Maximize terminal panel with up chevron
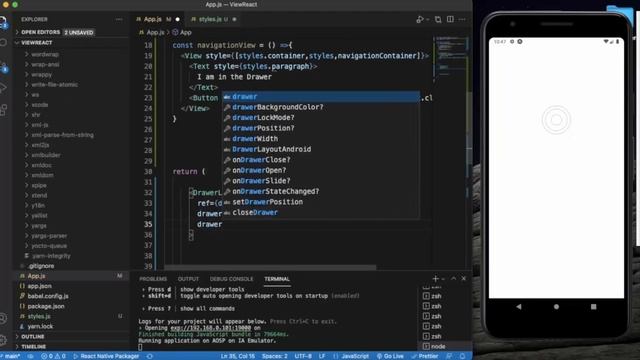640x360 pixels. 453,278
